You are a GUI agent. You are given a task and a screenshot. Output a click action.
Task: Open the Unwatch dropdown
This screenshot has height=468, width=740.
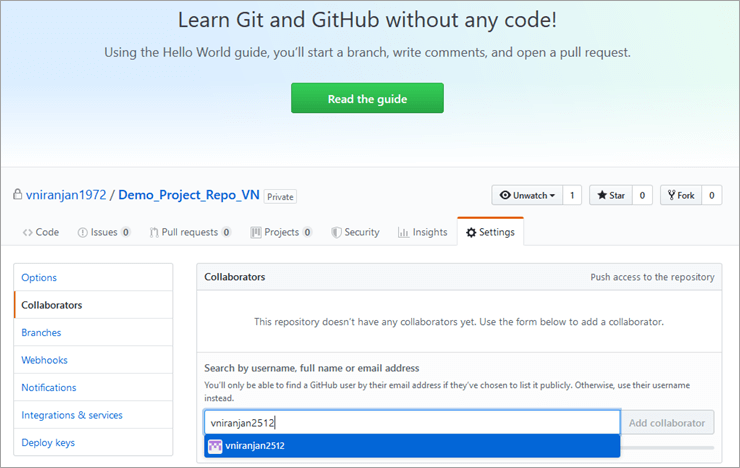526,196
